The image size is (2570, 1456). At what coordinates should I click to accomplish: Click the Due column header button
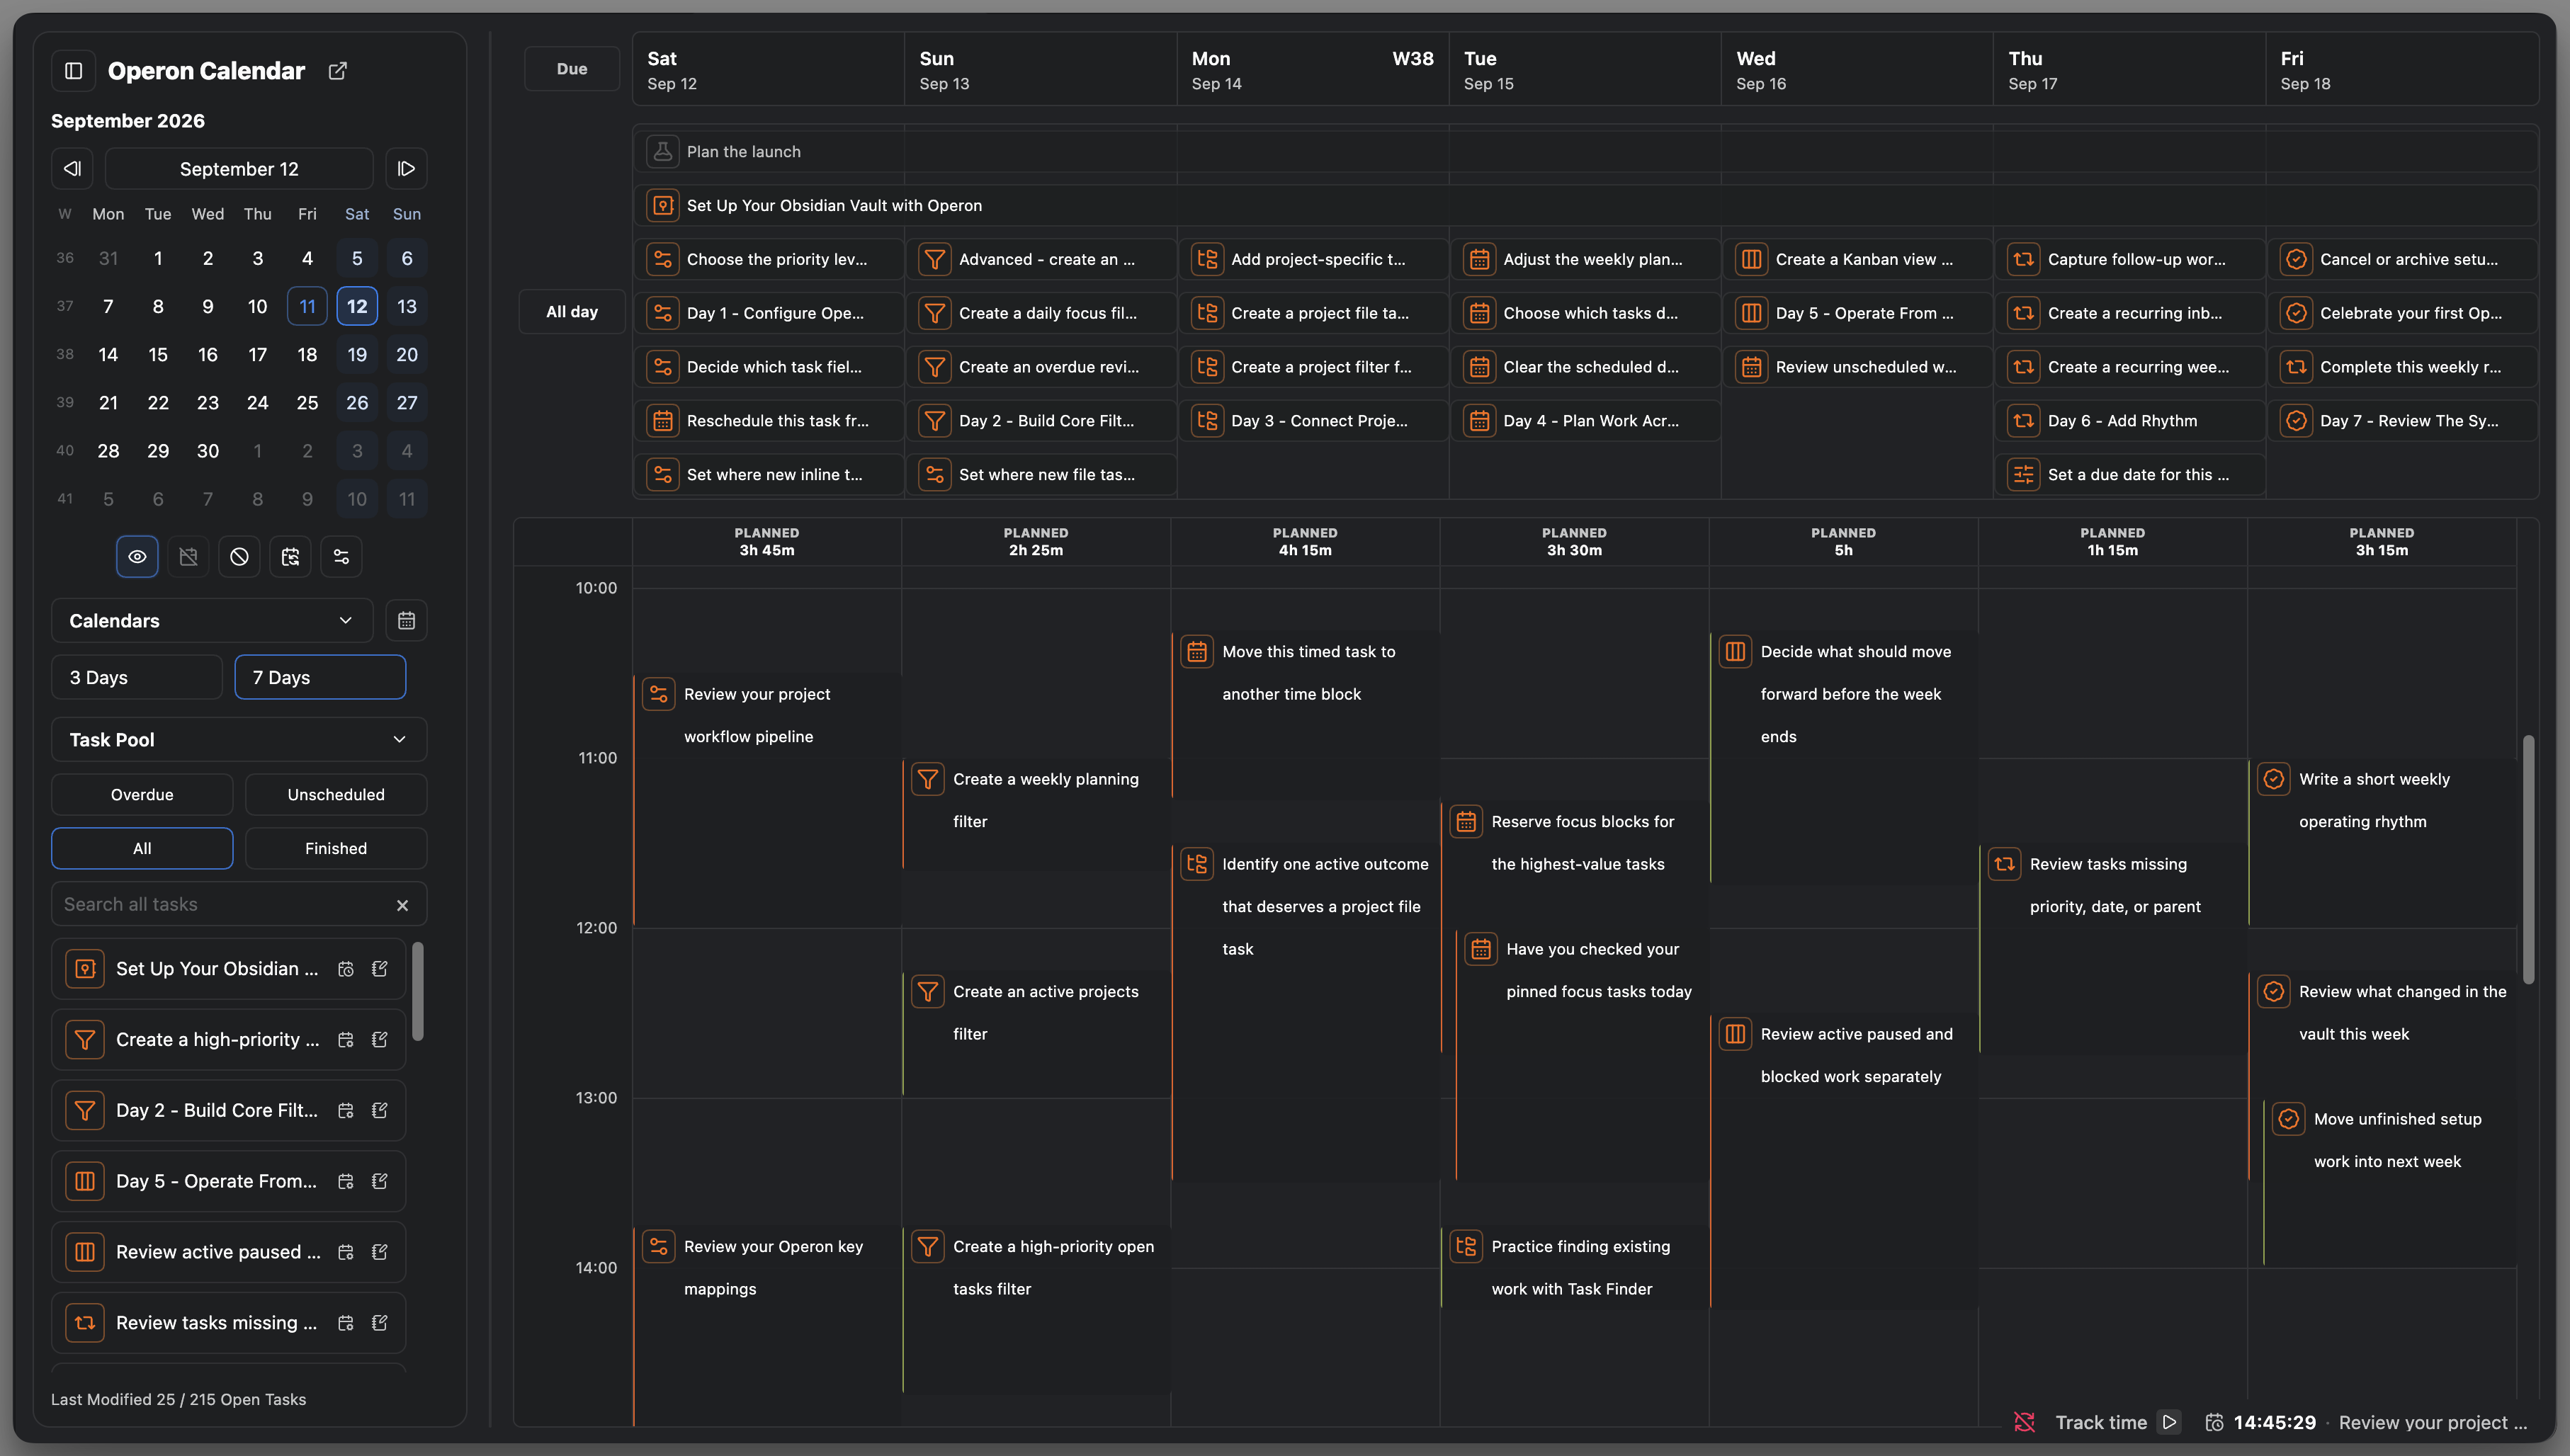pos(572,69)
